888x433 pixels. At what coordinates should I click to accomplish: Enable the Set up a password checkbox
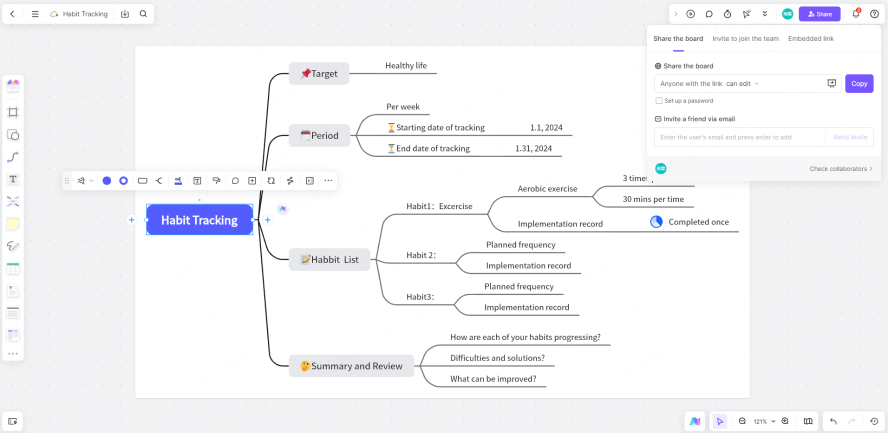[658, 100]
